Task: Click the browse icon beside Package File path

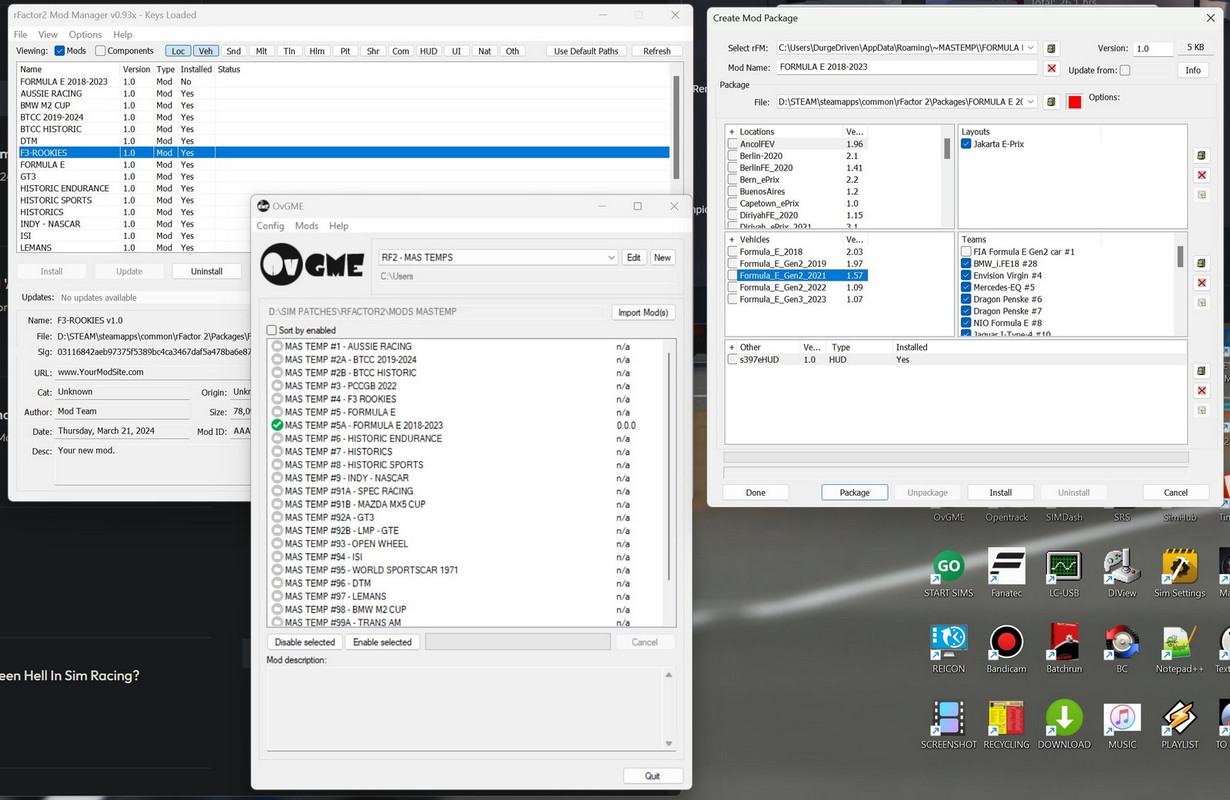Action: pyautogui.click(x=1051, y=102)
